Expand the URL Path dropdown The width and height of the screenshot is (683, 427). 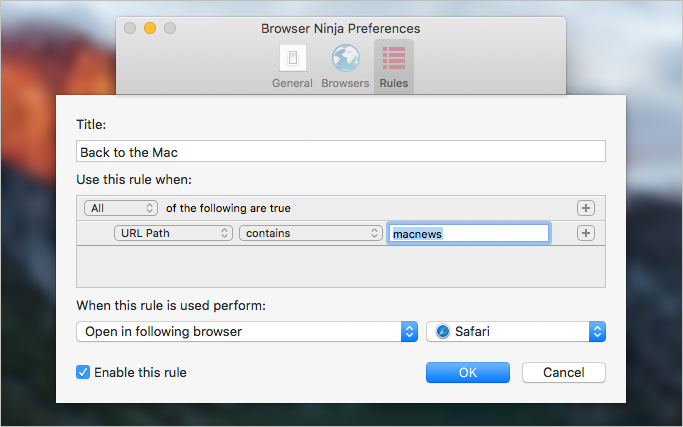click(x=173, y=233)
